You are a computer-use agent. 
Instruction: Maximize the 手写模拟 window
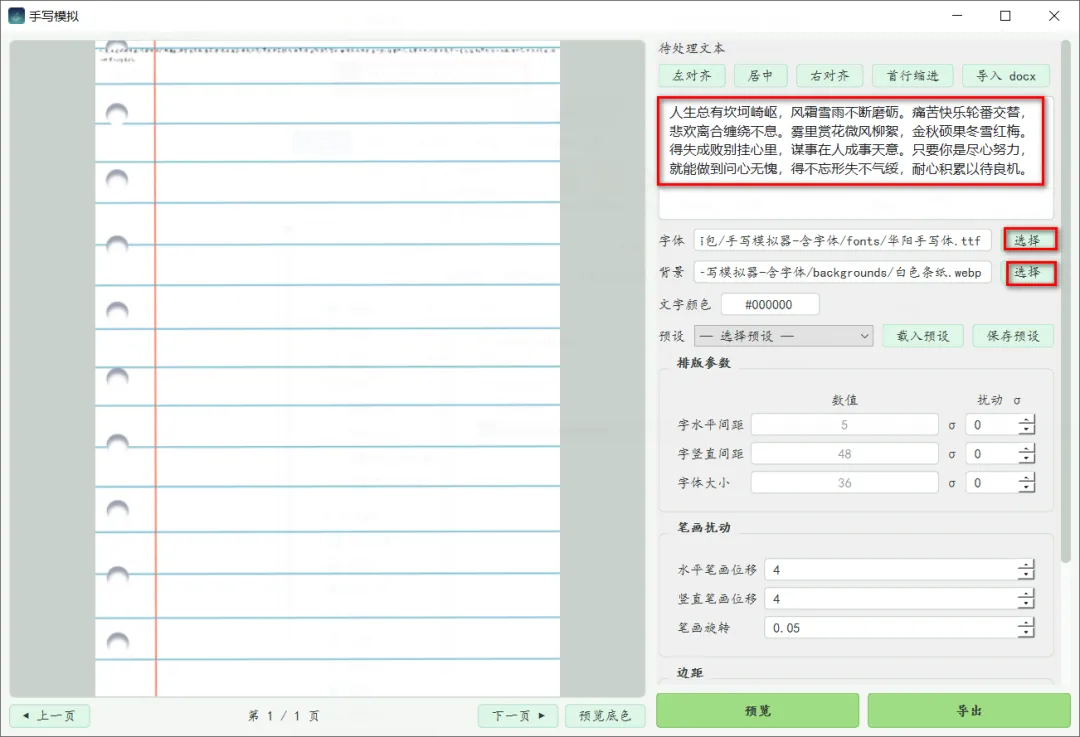(1005, 16)
